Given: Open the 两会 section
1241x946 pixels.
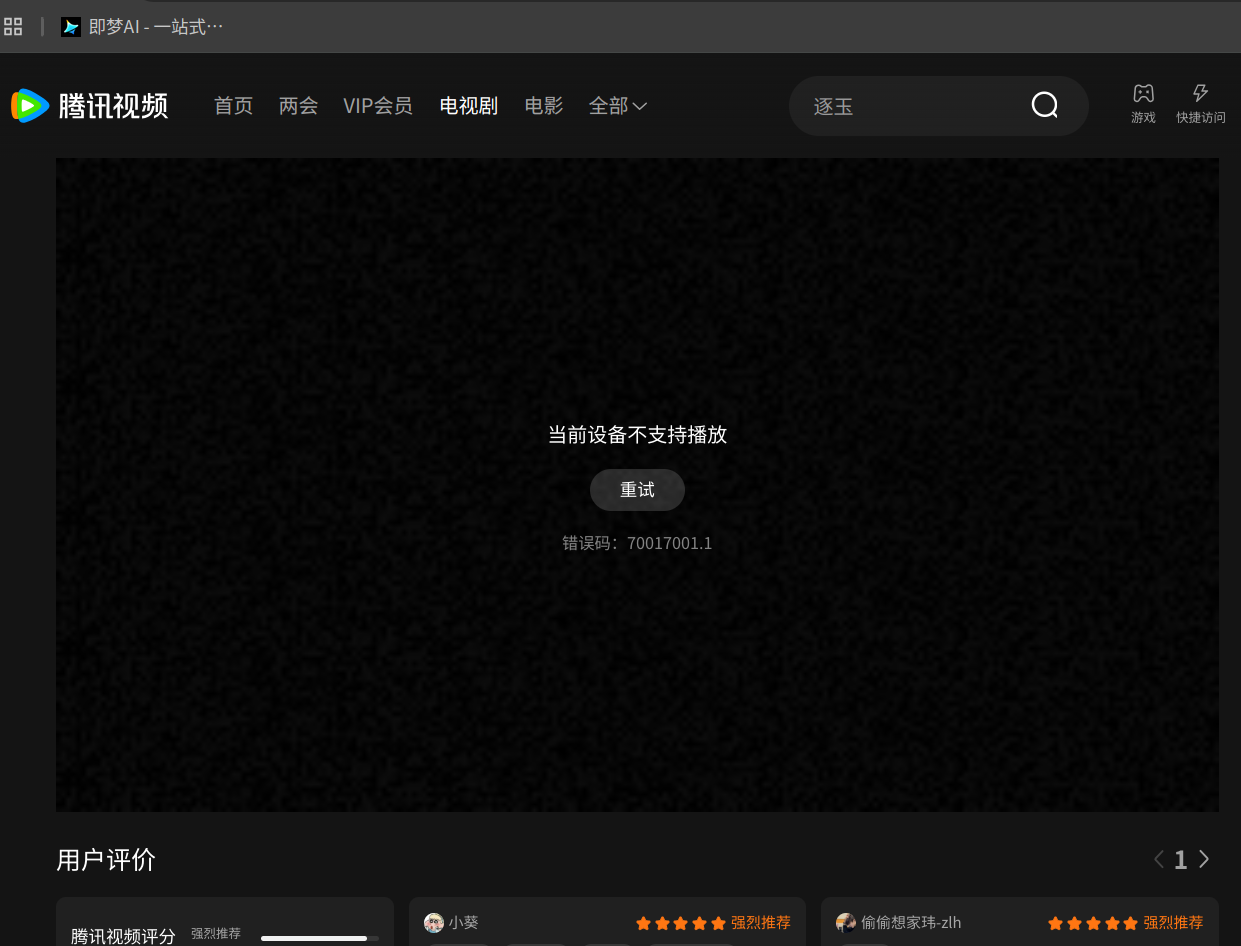Looking at the screenshot, I should click(x=299, y=105).
